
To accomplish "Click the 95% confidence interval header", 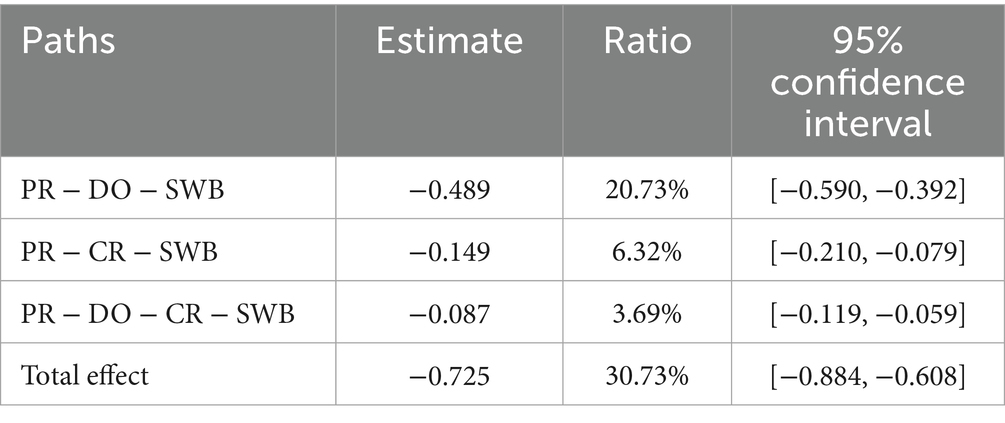I will [x=868, y=81].
